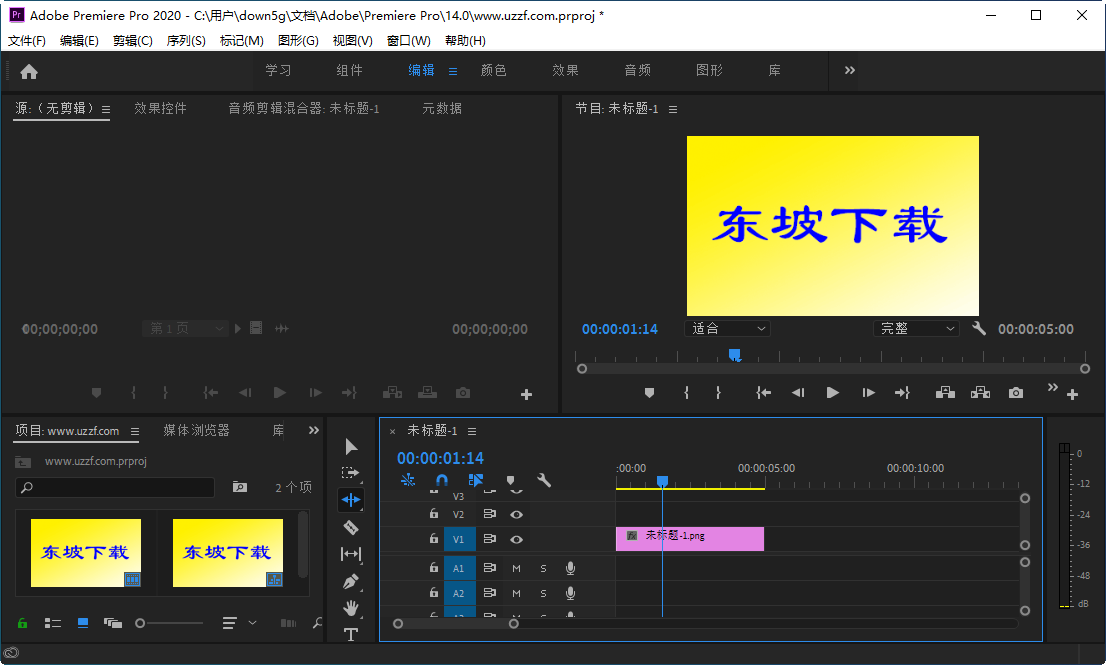Export a frame with the camera icon
This screenshot has height=665, width=1106.
point(1016,393)
